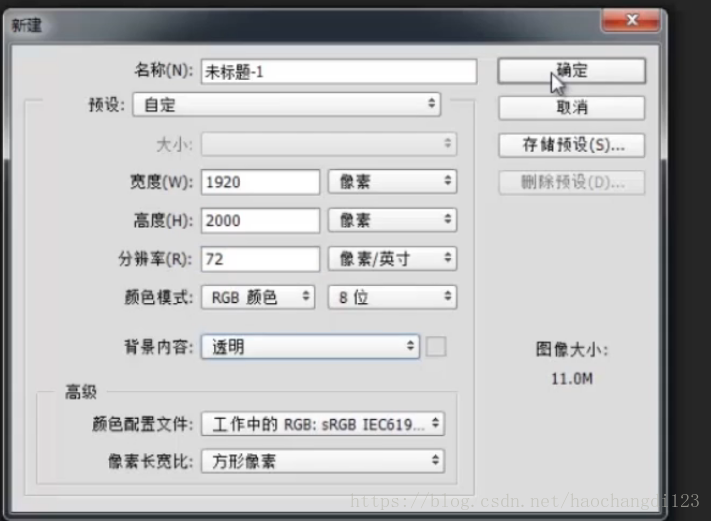Click 存储预设(S)... to save preset

click(x=571, y=145)
